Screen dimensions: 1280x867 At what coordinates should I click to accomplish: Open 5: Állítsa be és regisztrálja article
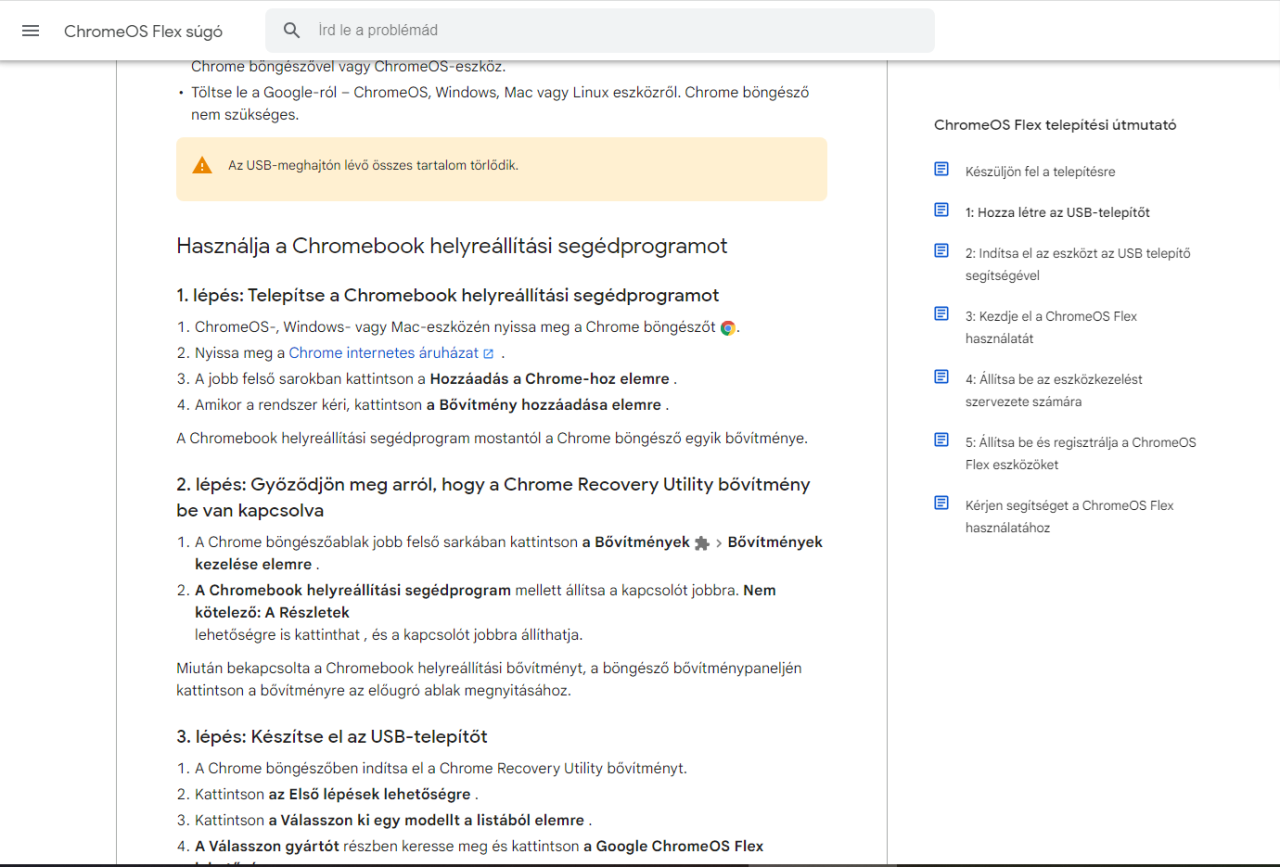pyautogui.click(x=1080, y=453)
